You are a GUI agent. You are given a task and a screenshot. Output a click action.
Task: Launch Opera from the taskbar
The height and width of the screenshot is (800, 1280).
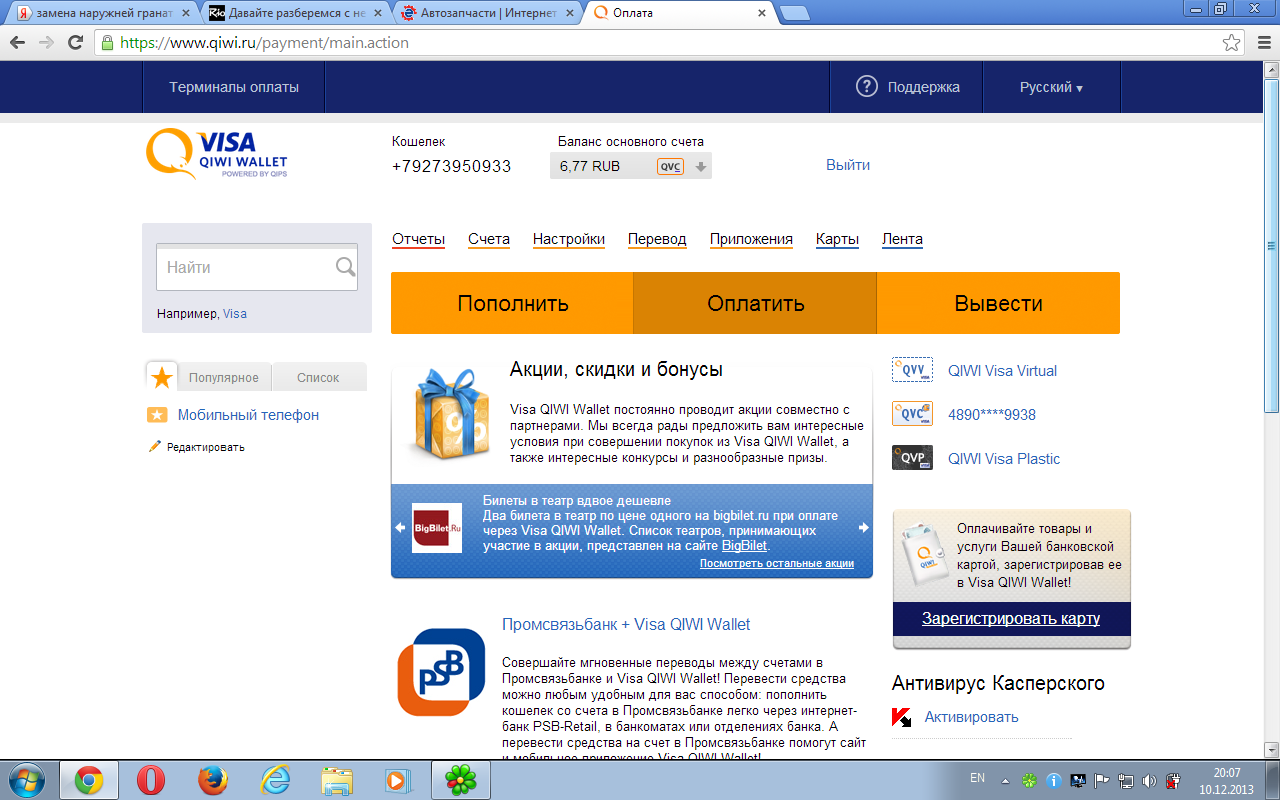tap(150, 780)
